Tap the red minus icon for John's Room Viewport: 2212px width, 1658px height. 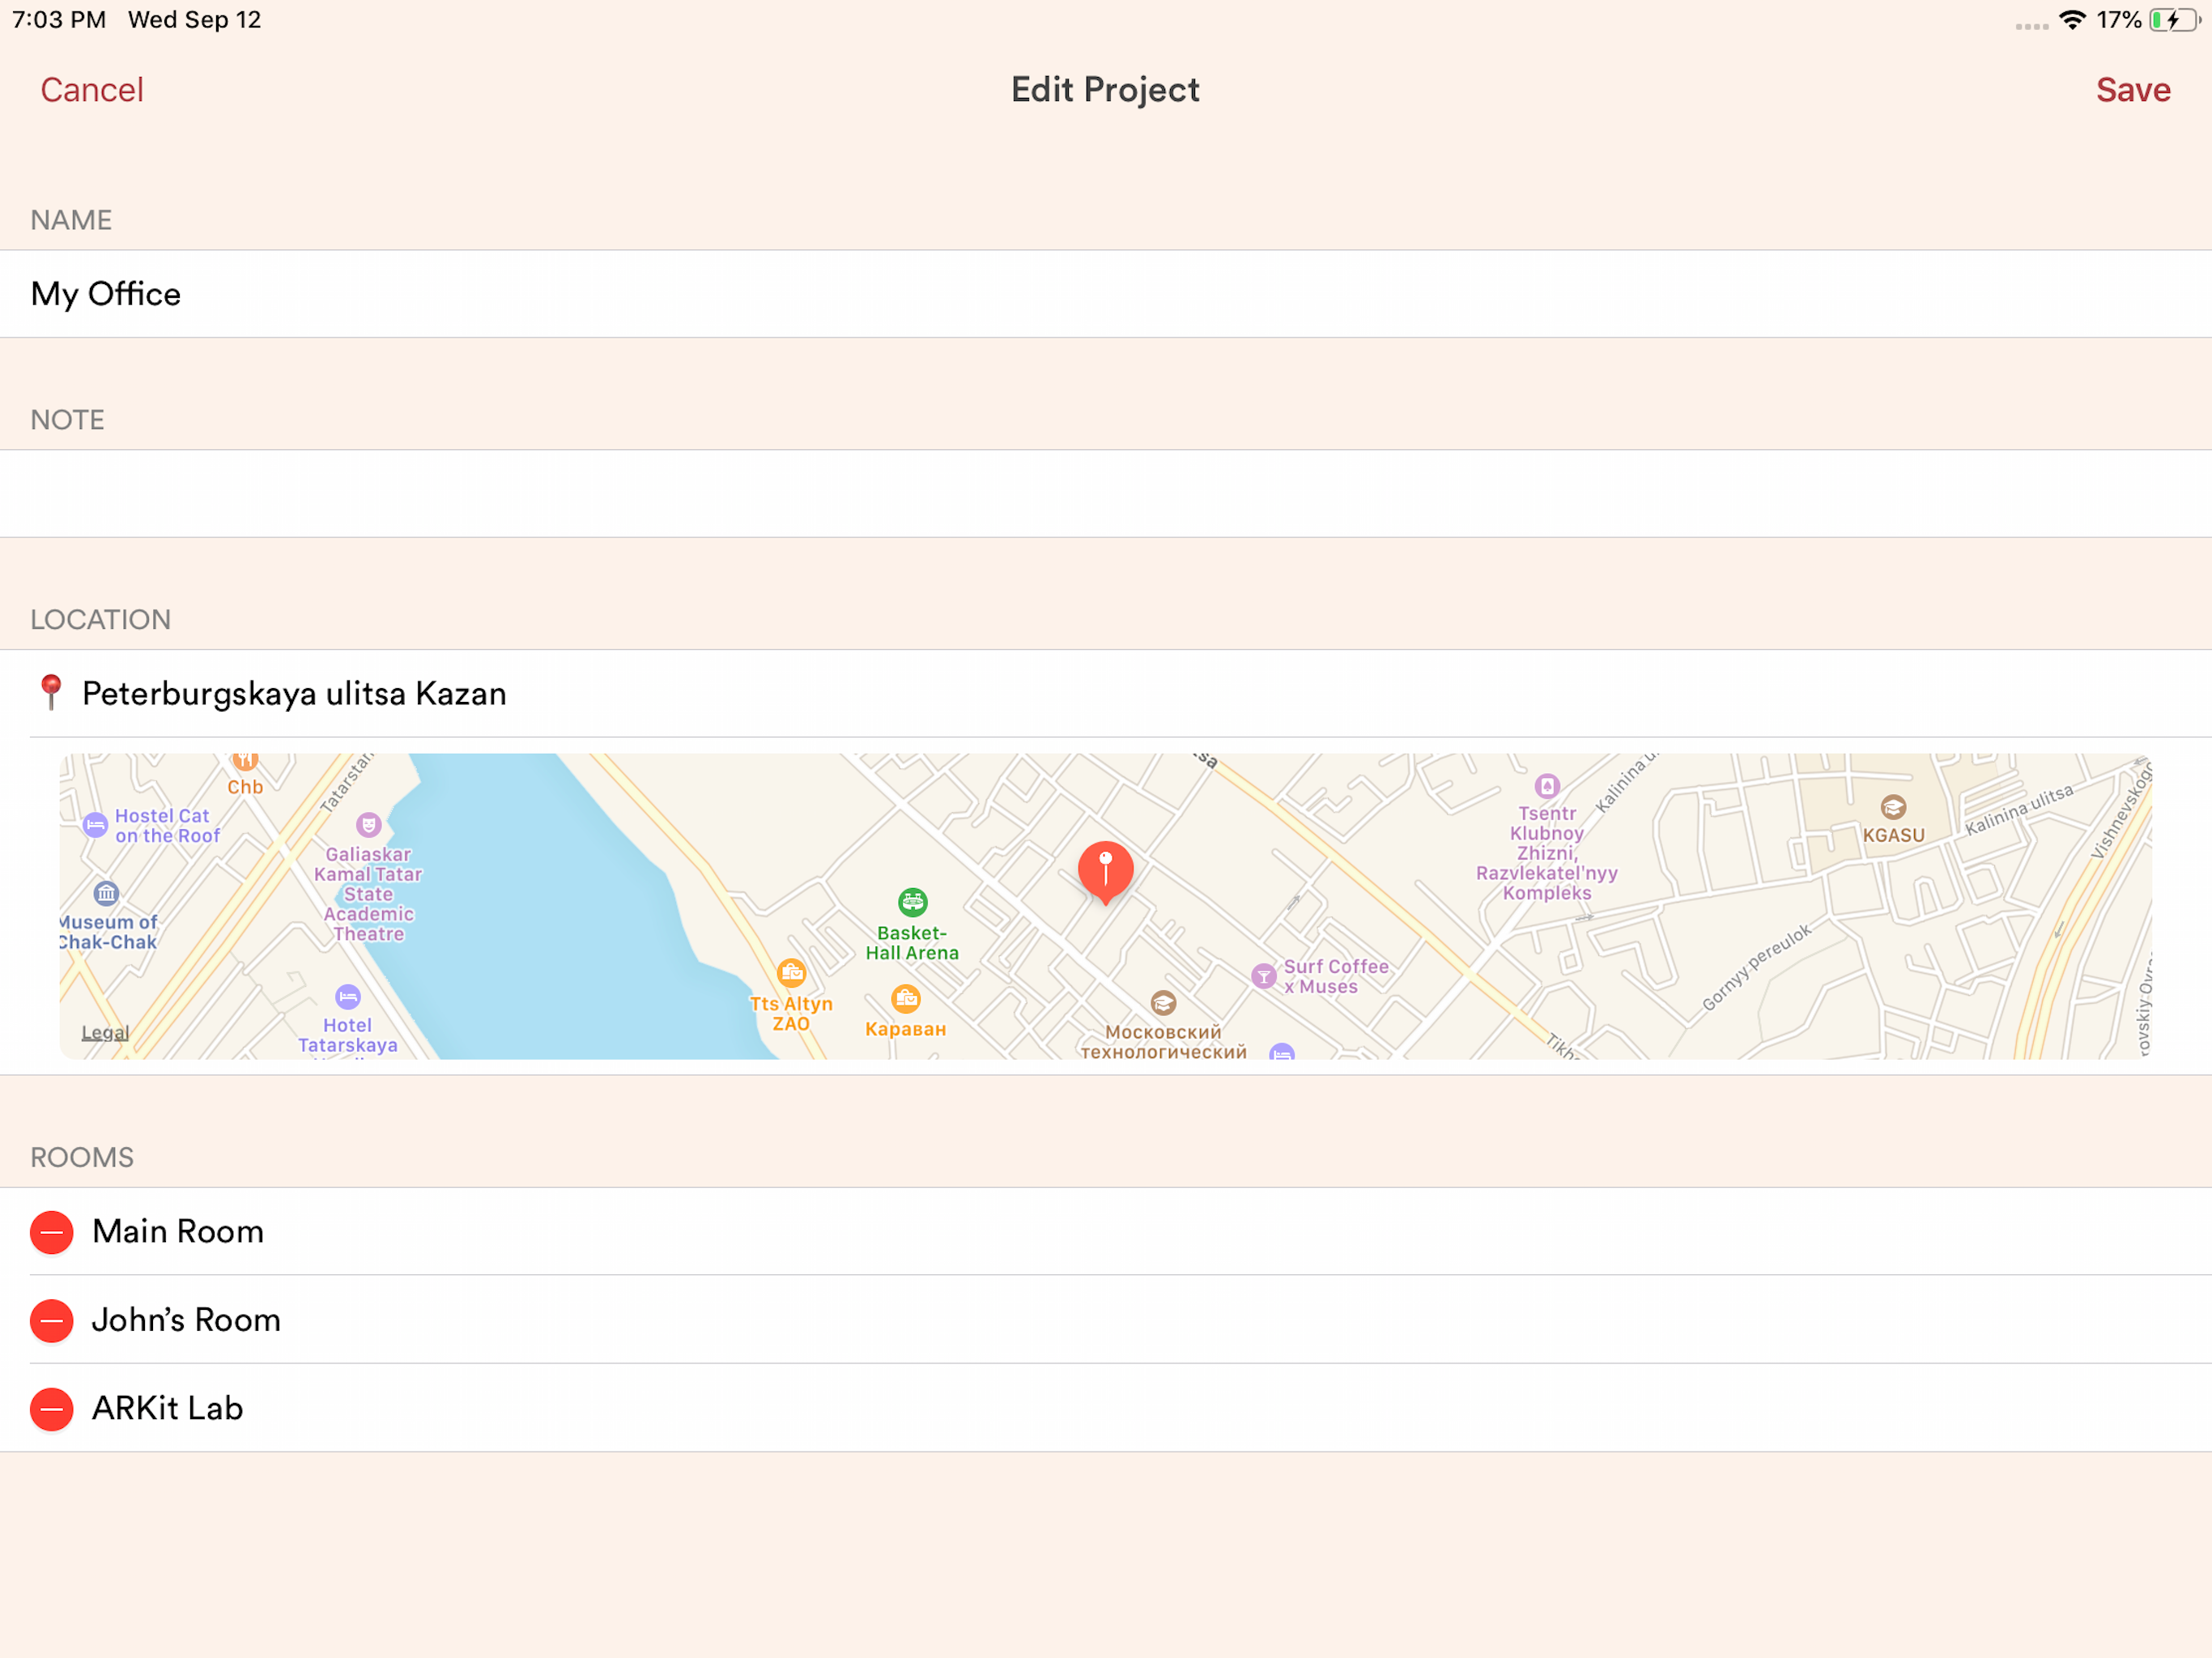point(51,1320)
